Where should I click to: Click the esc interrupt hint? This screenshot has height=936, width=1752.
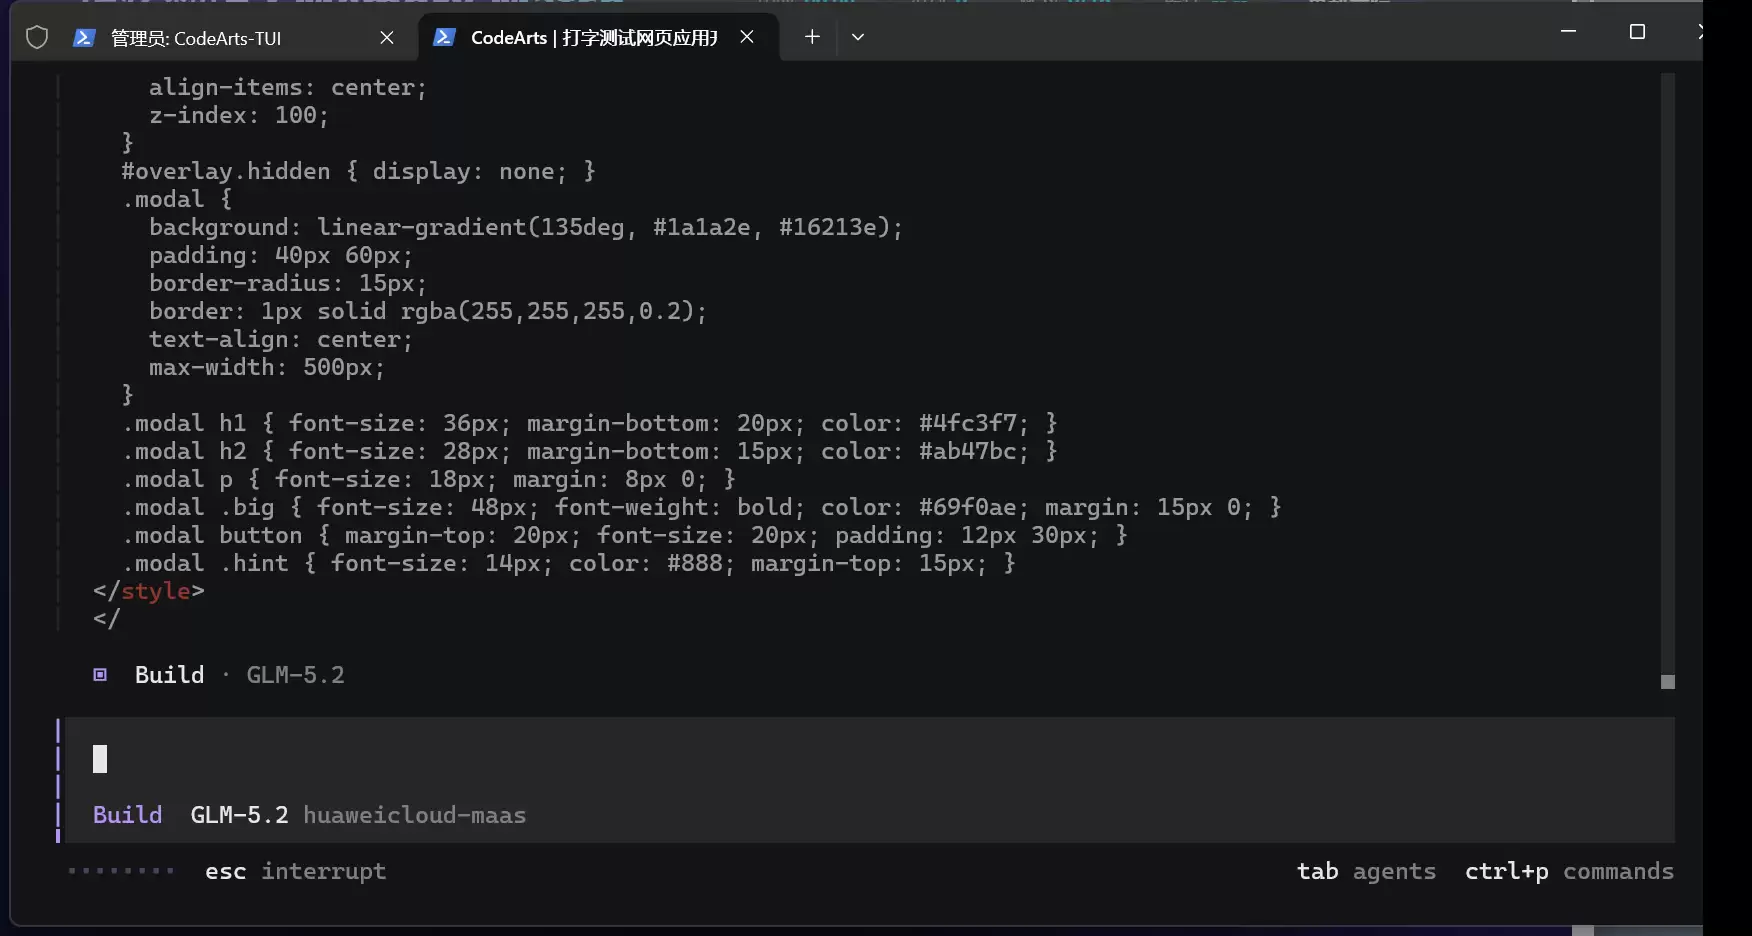click(x=295, y=871)
